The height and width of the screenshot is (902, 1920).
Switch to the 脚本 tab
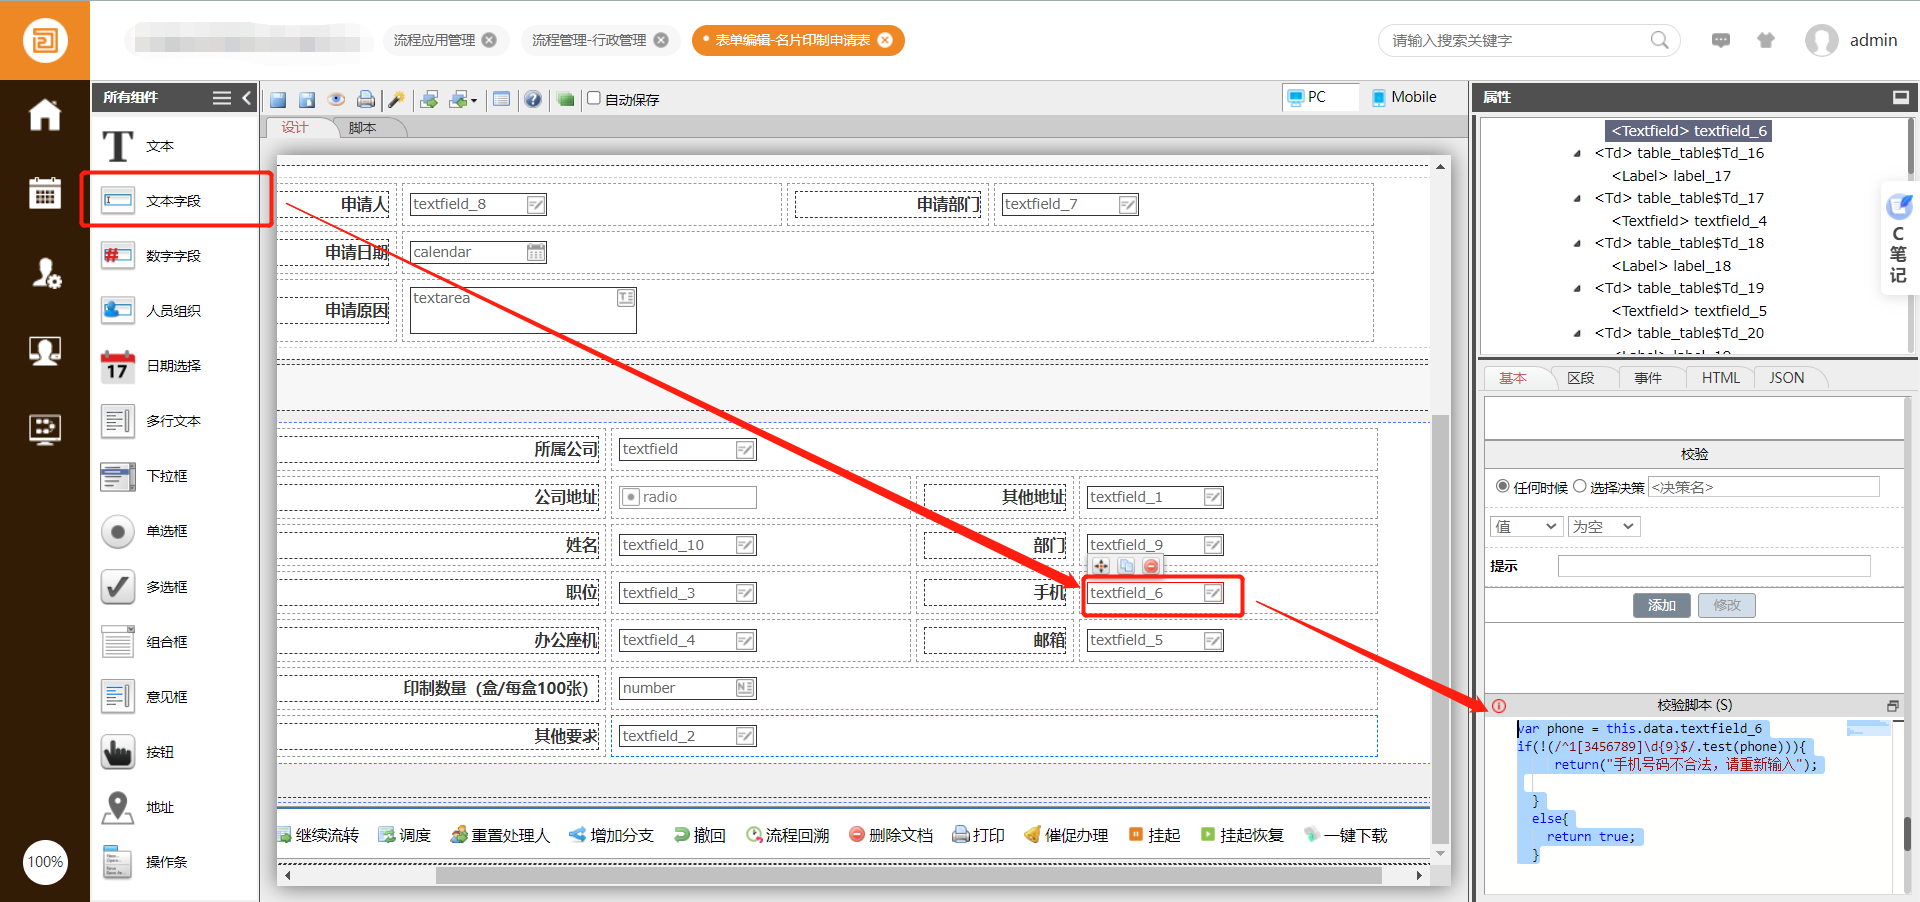pyautogui.click(x=362, y=128)
